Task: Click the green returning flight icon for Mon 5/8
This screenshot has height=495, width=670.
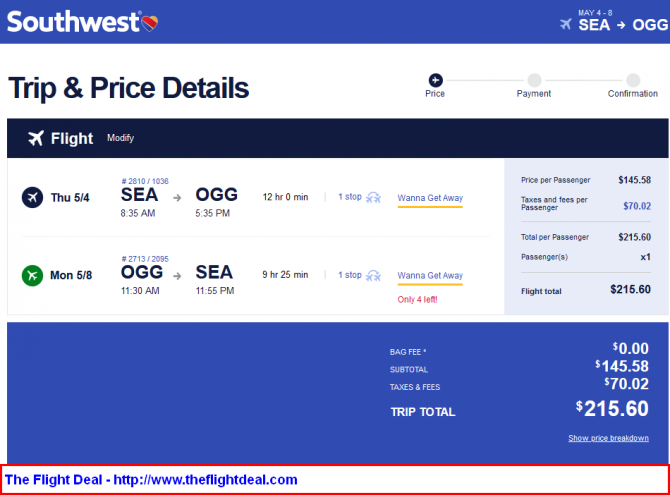Action: pyautogui.click(x=32, y=275)
